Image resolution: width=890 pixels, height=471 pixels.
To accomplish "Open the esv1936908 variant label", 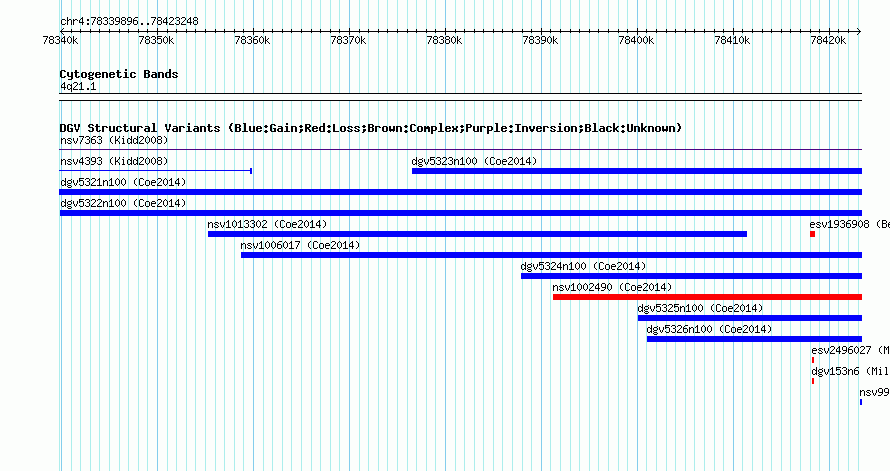I will [849, 224].
